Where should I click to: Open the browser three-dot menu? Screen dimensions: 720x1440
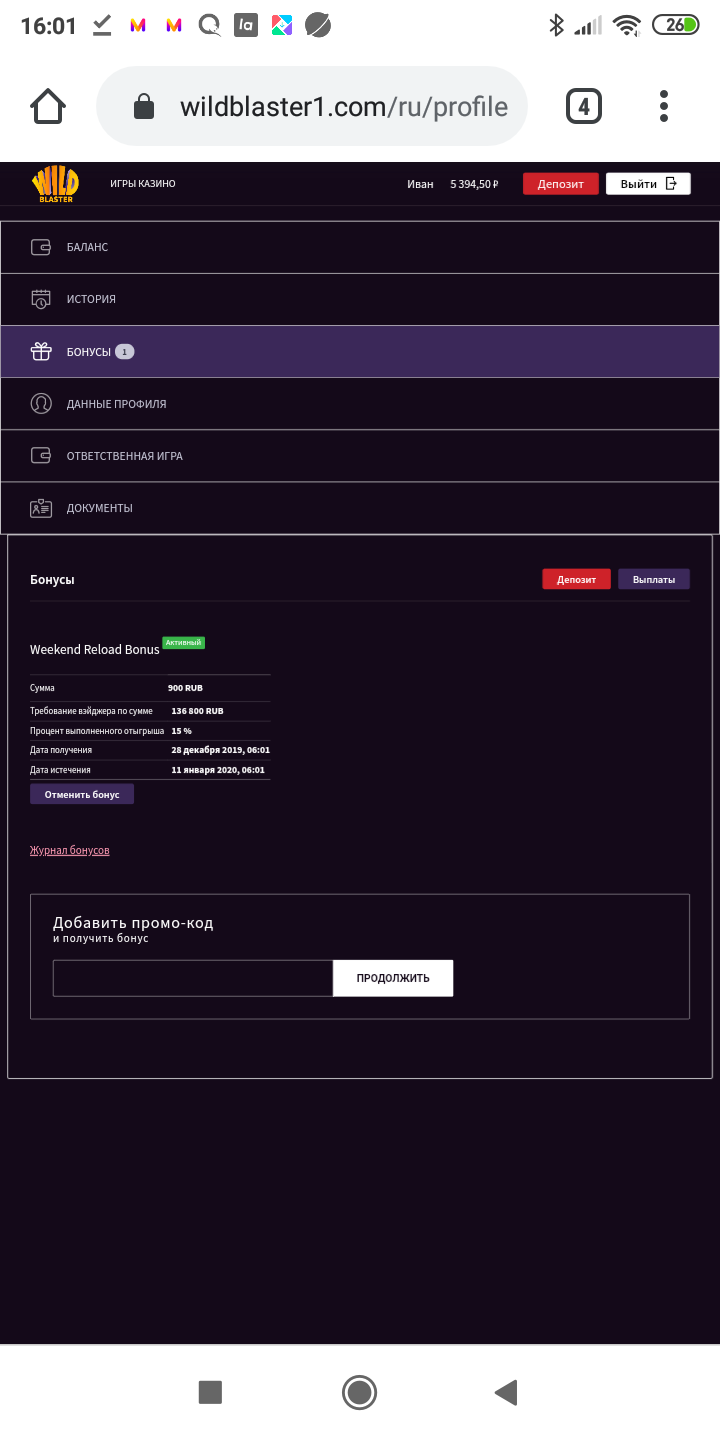click(x=664, y=106)
